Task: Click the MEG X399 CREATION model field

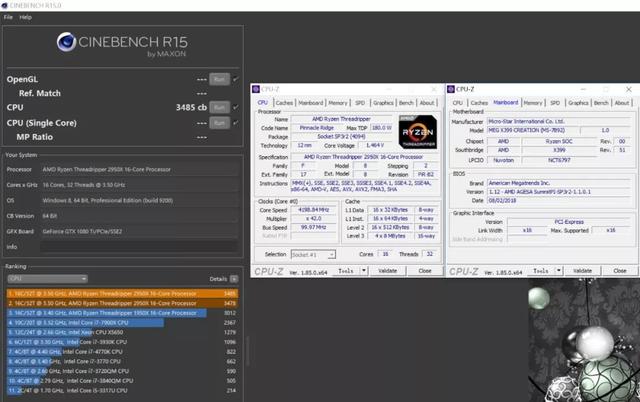Action: [x=533, y=130]
